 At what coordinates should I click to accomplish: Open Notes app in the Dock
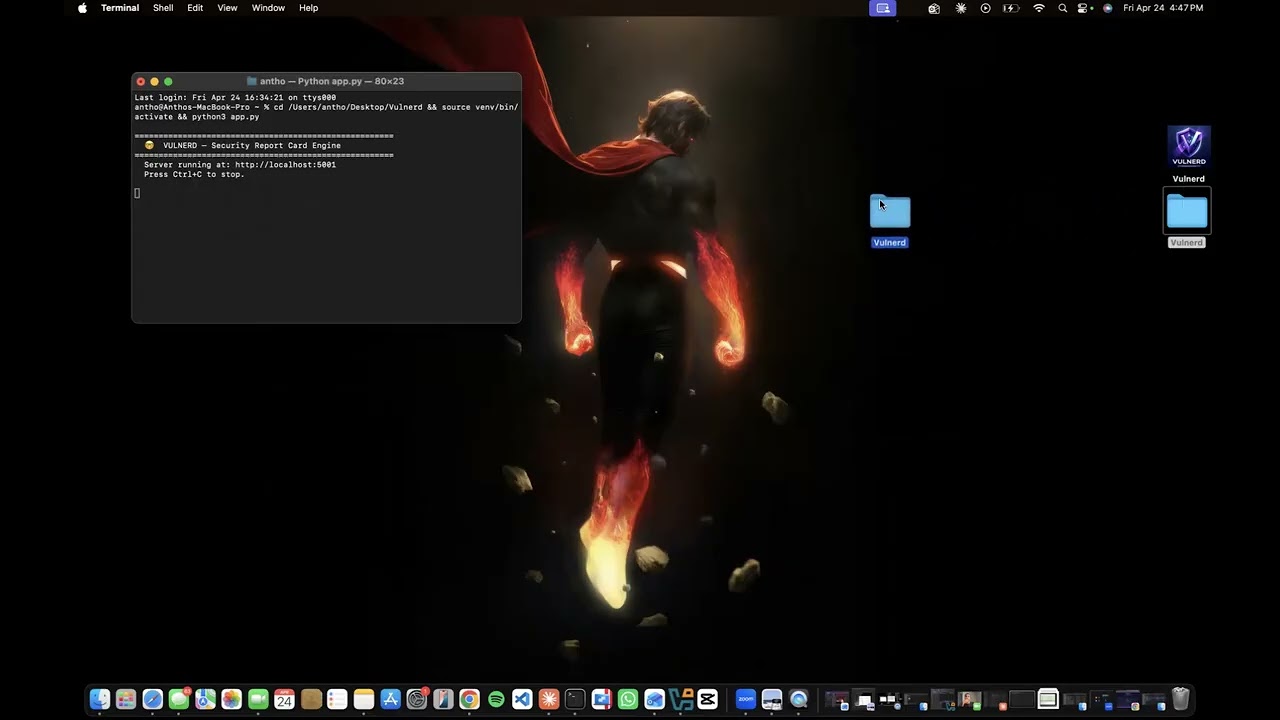363,699
